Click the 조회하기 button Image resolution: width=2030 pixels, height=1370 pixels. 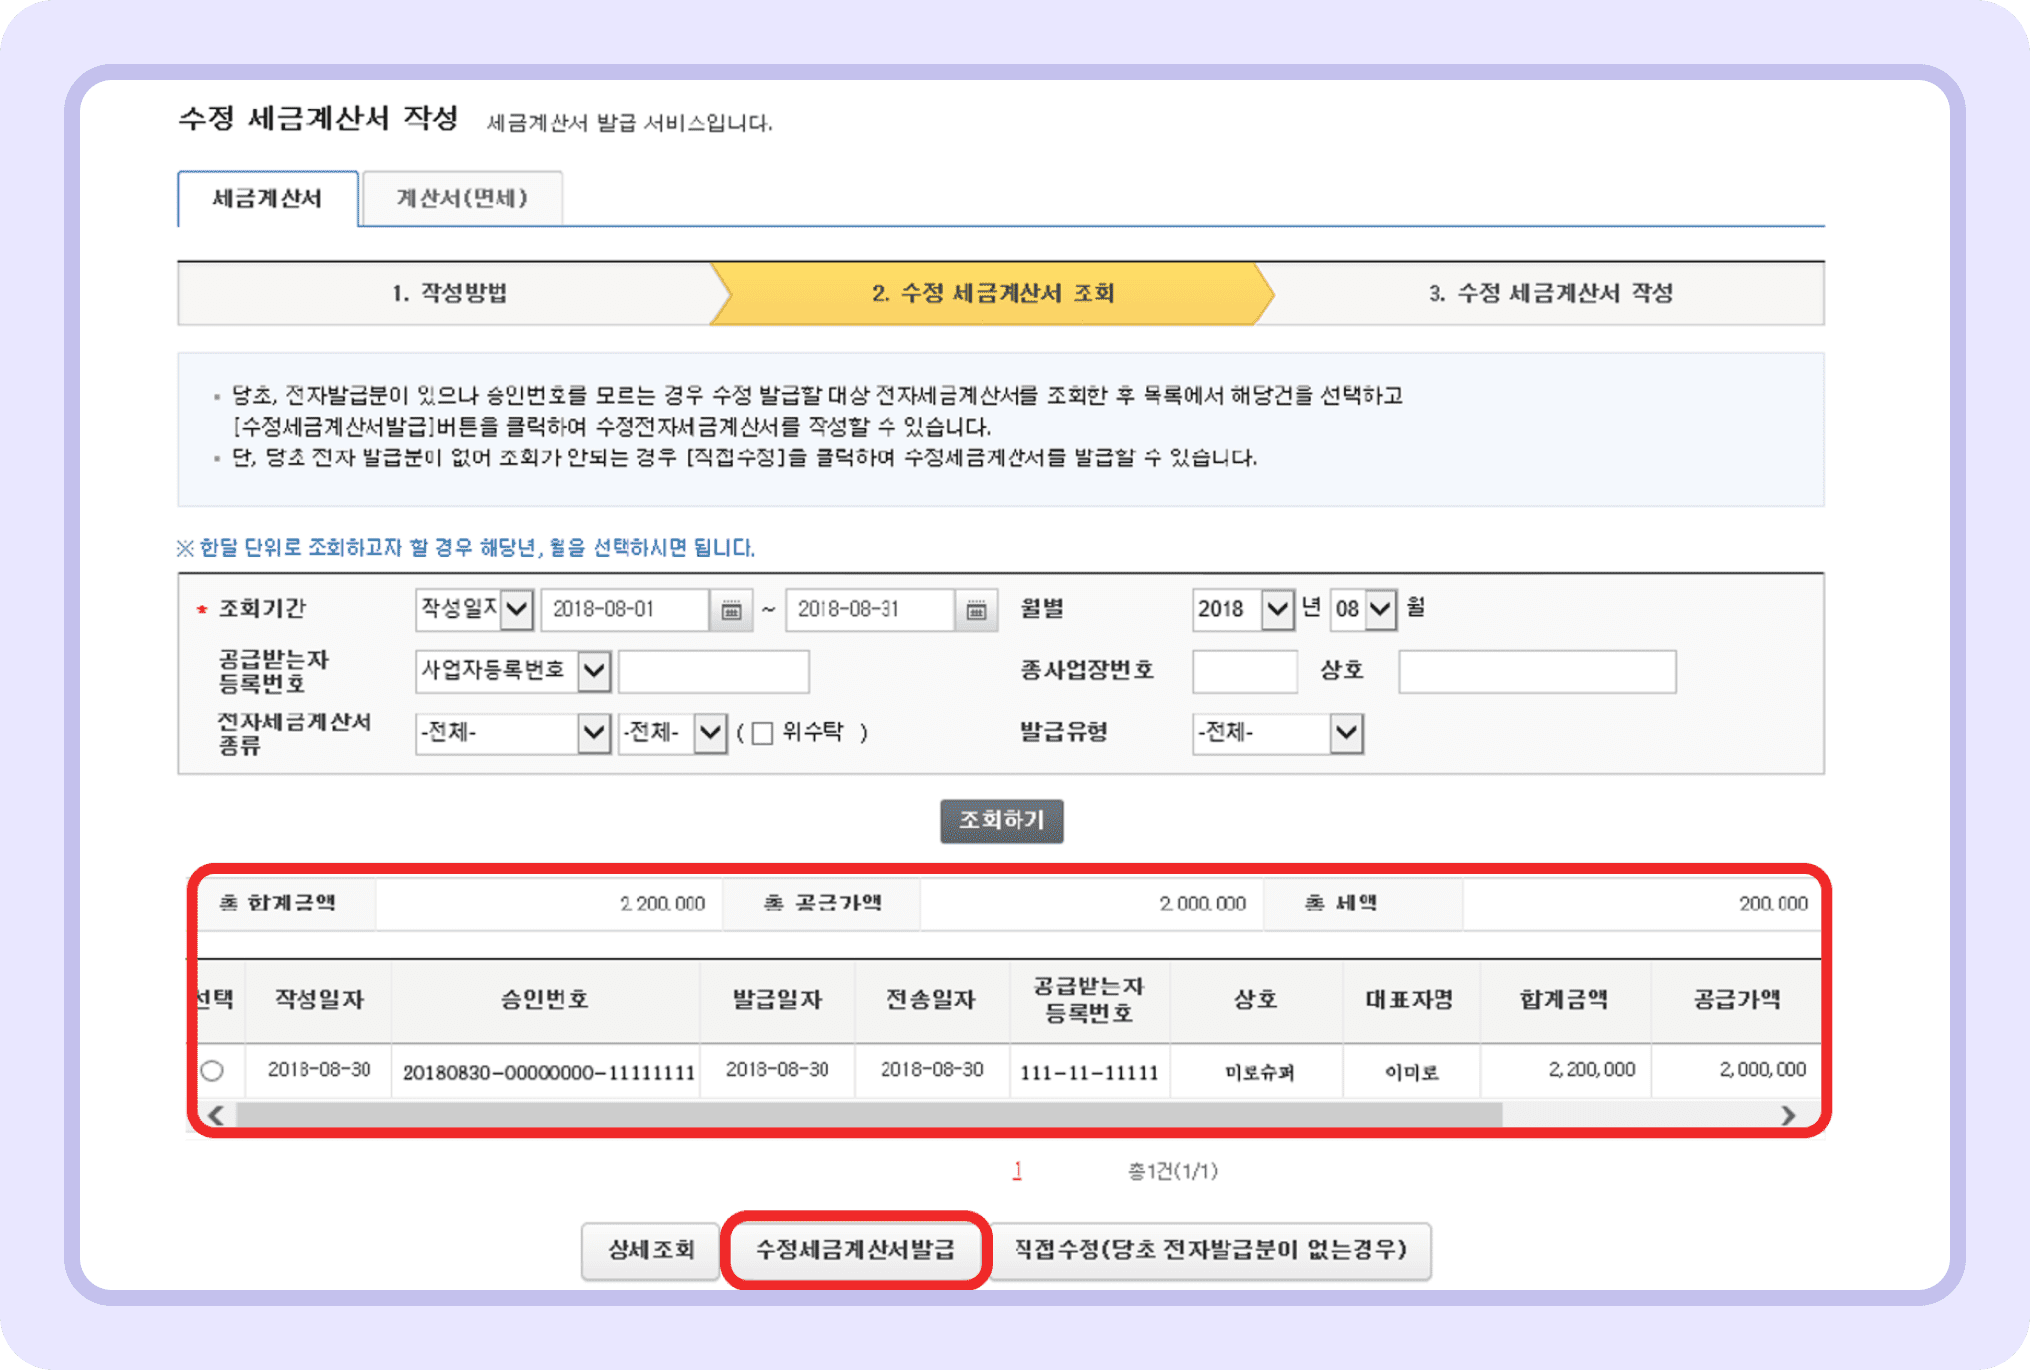pyautogui.click(x=1001, y=820)
